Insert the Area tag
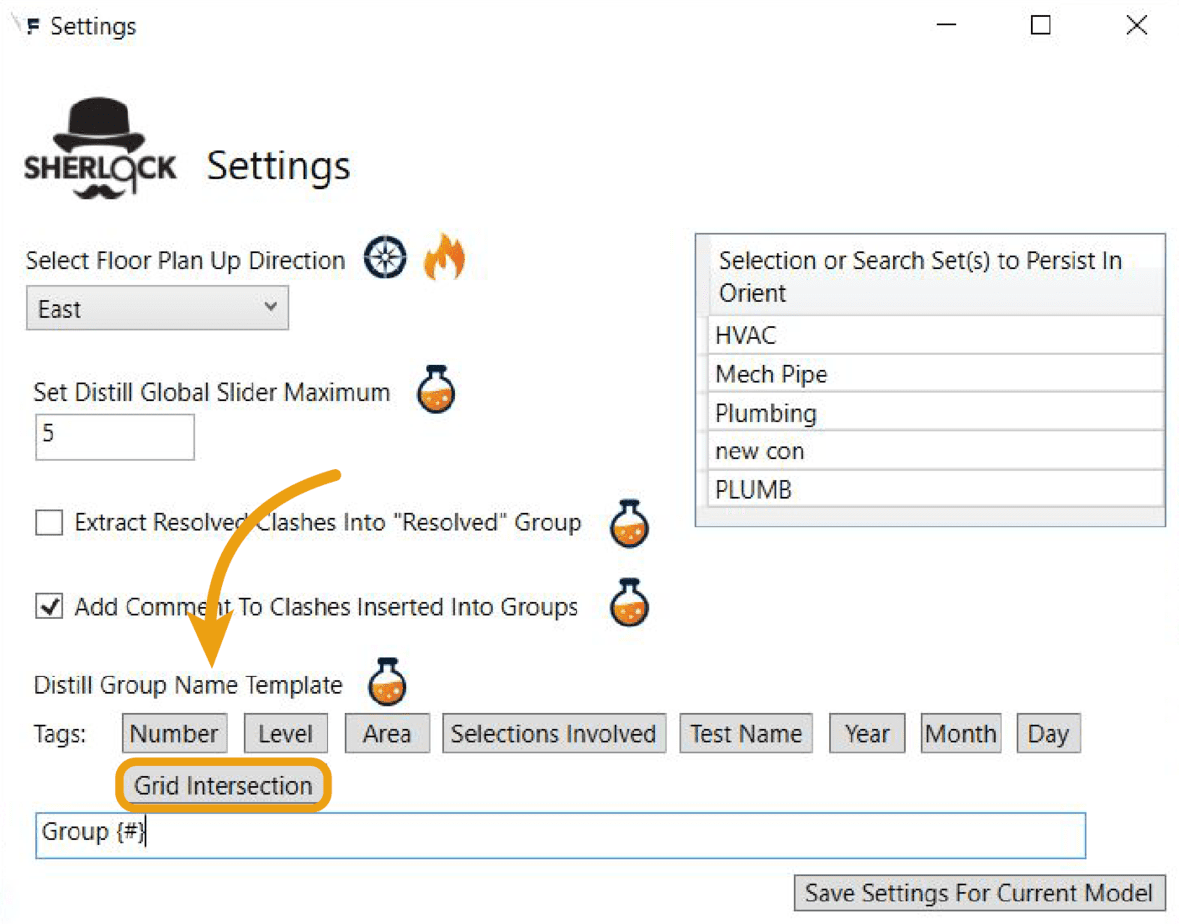 click(x=387, y=733)
